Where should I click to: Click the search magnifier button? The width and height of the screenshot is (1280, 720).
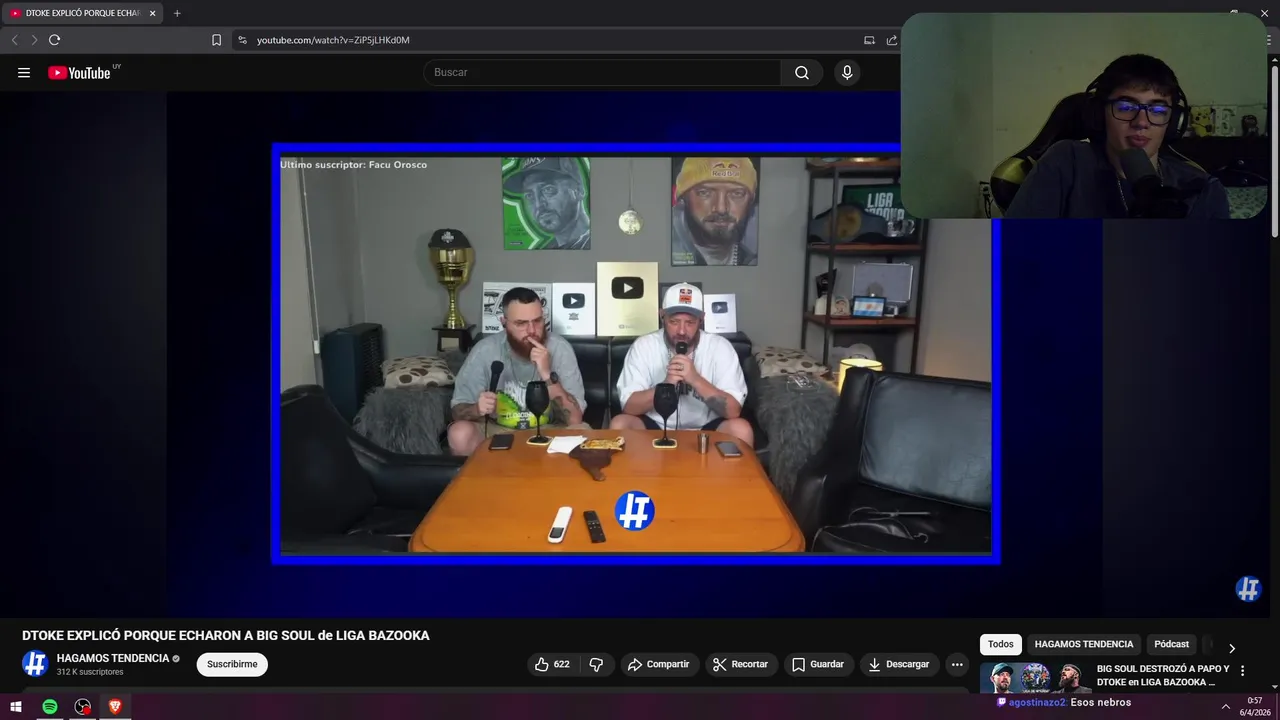point(802,72)
